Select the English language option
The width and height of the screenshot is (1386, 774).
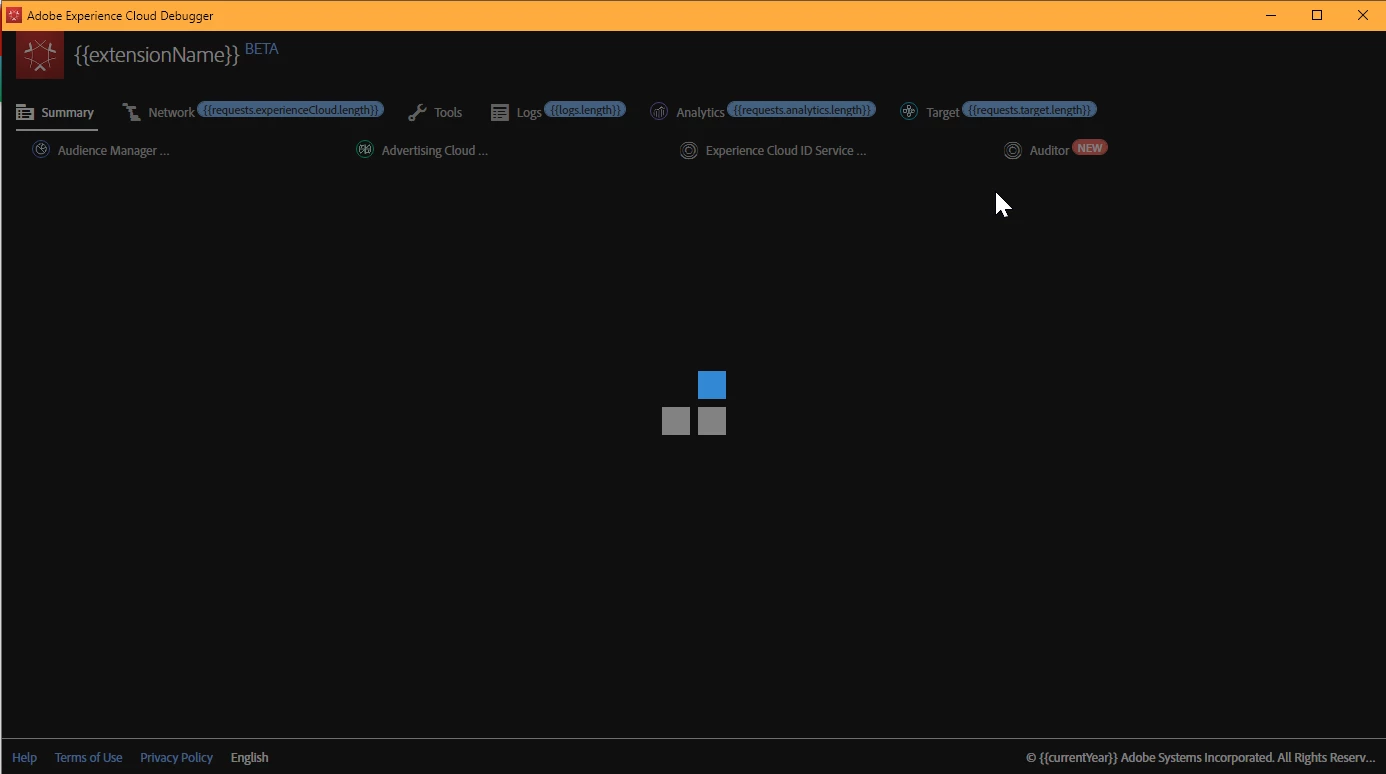pyautogui.click(x=249, y=758)
